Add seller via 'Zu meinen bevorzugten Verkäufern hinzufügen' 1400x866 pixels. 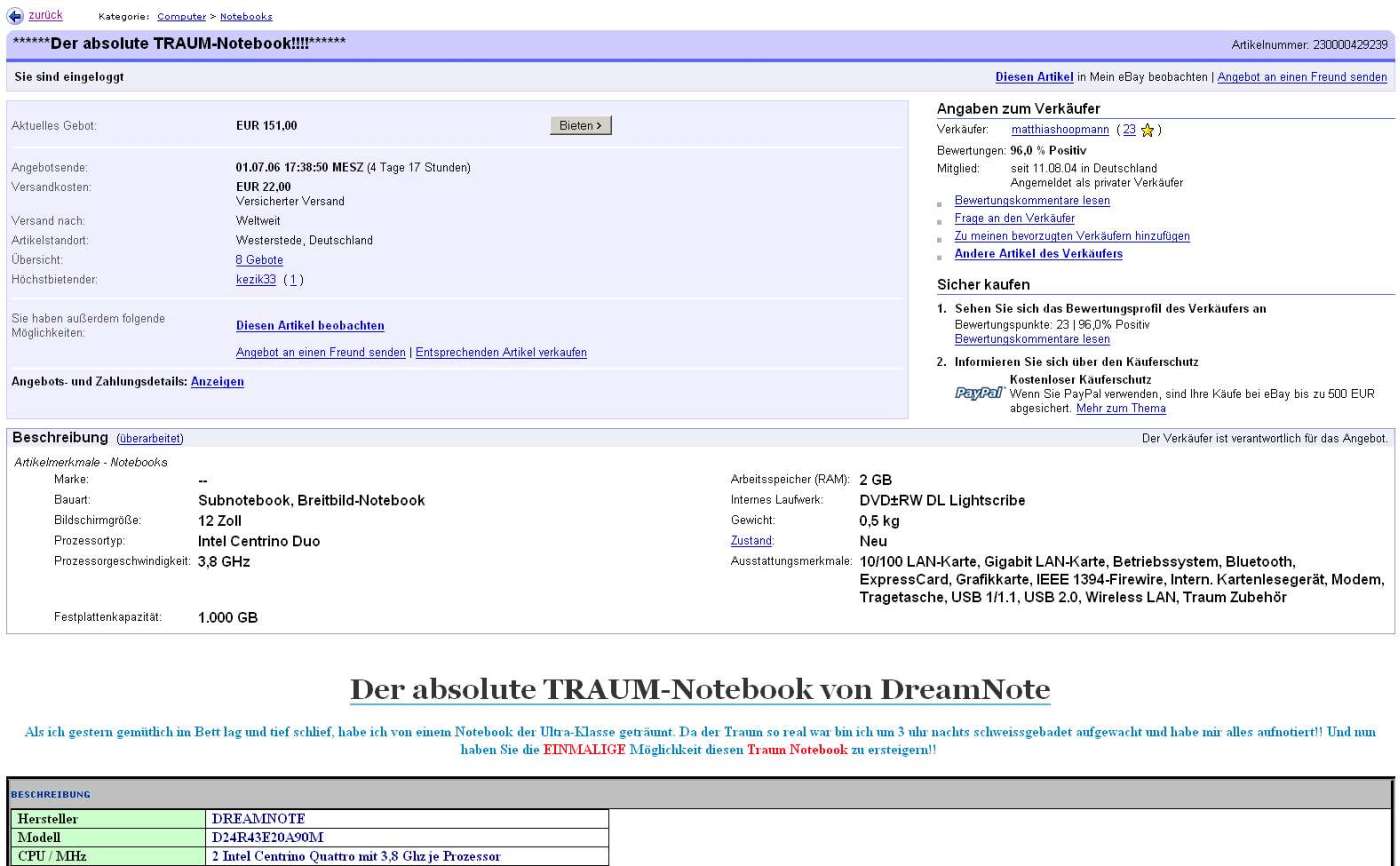tap(1072, 236)
